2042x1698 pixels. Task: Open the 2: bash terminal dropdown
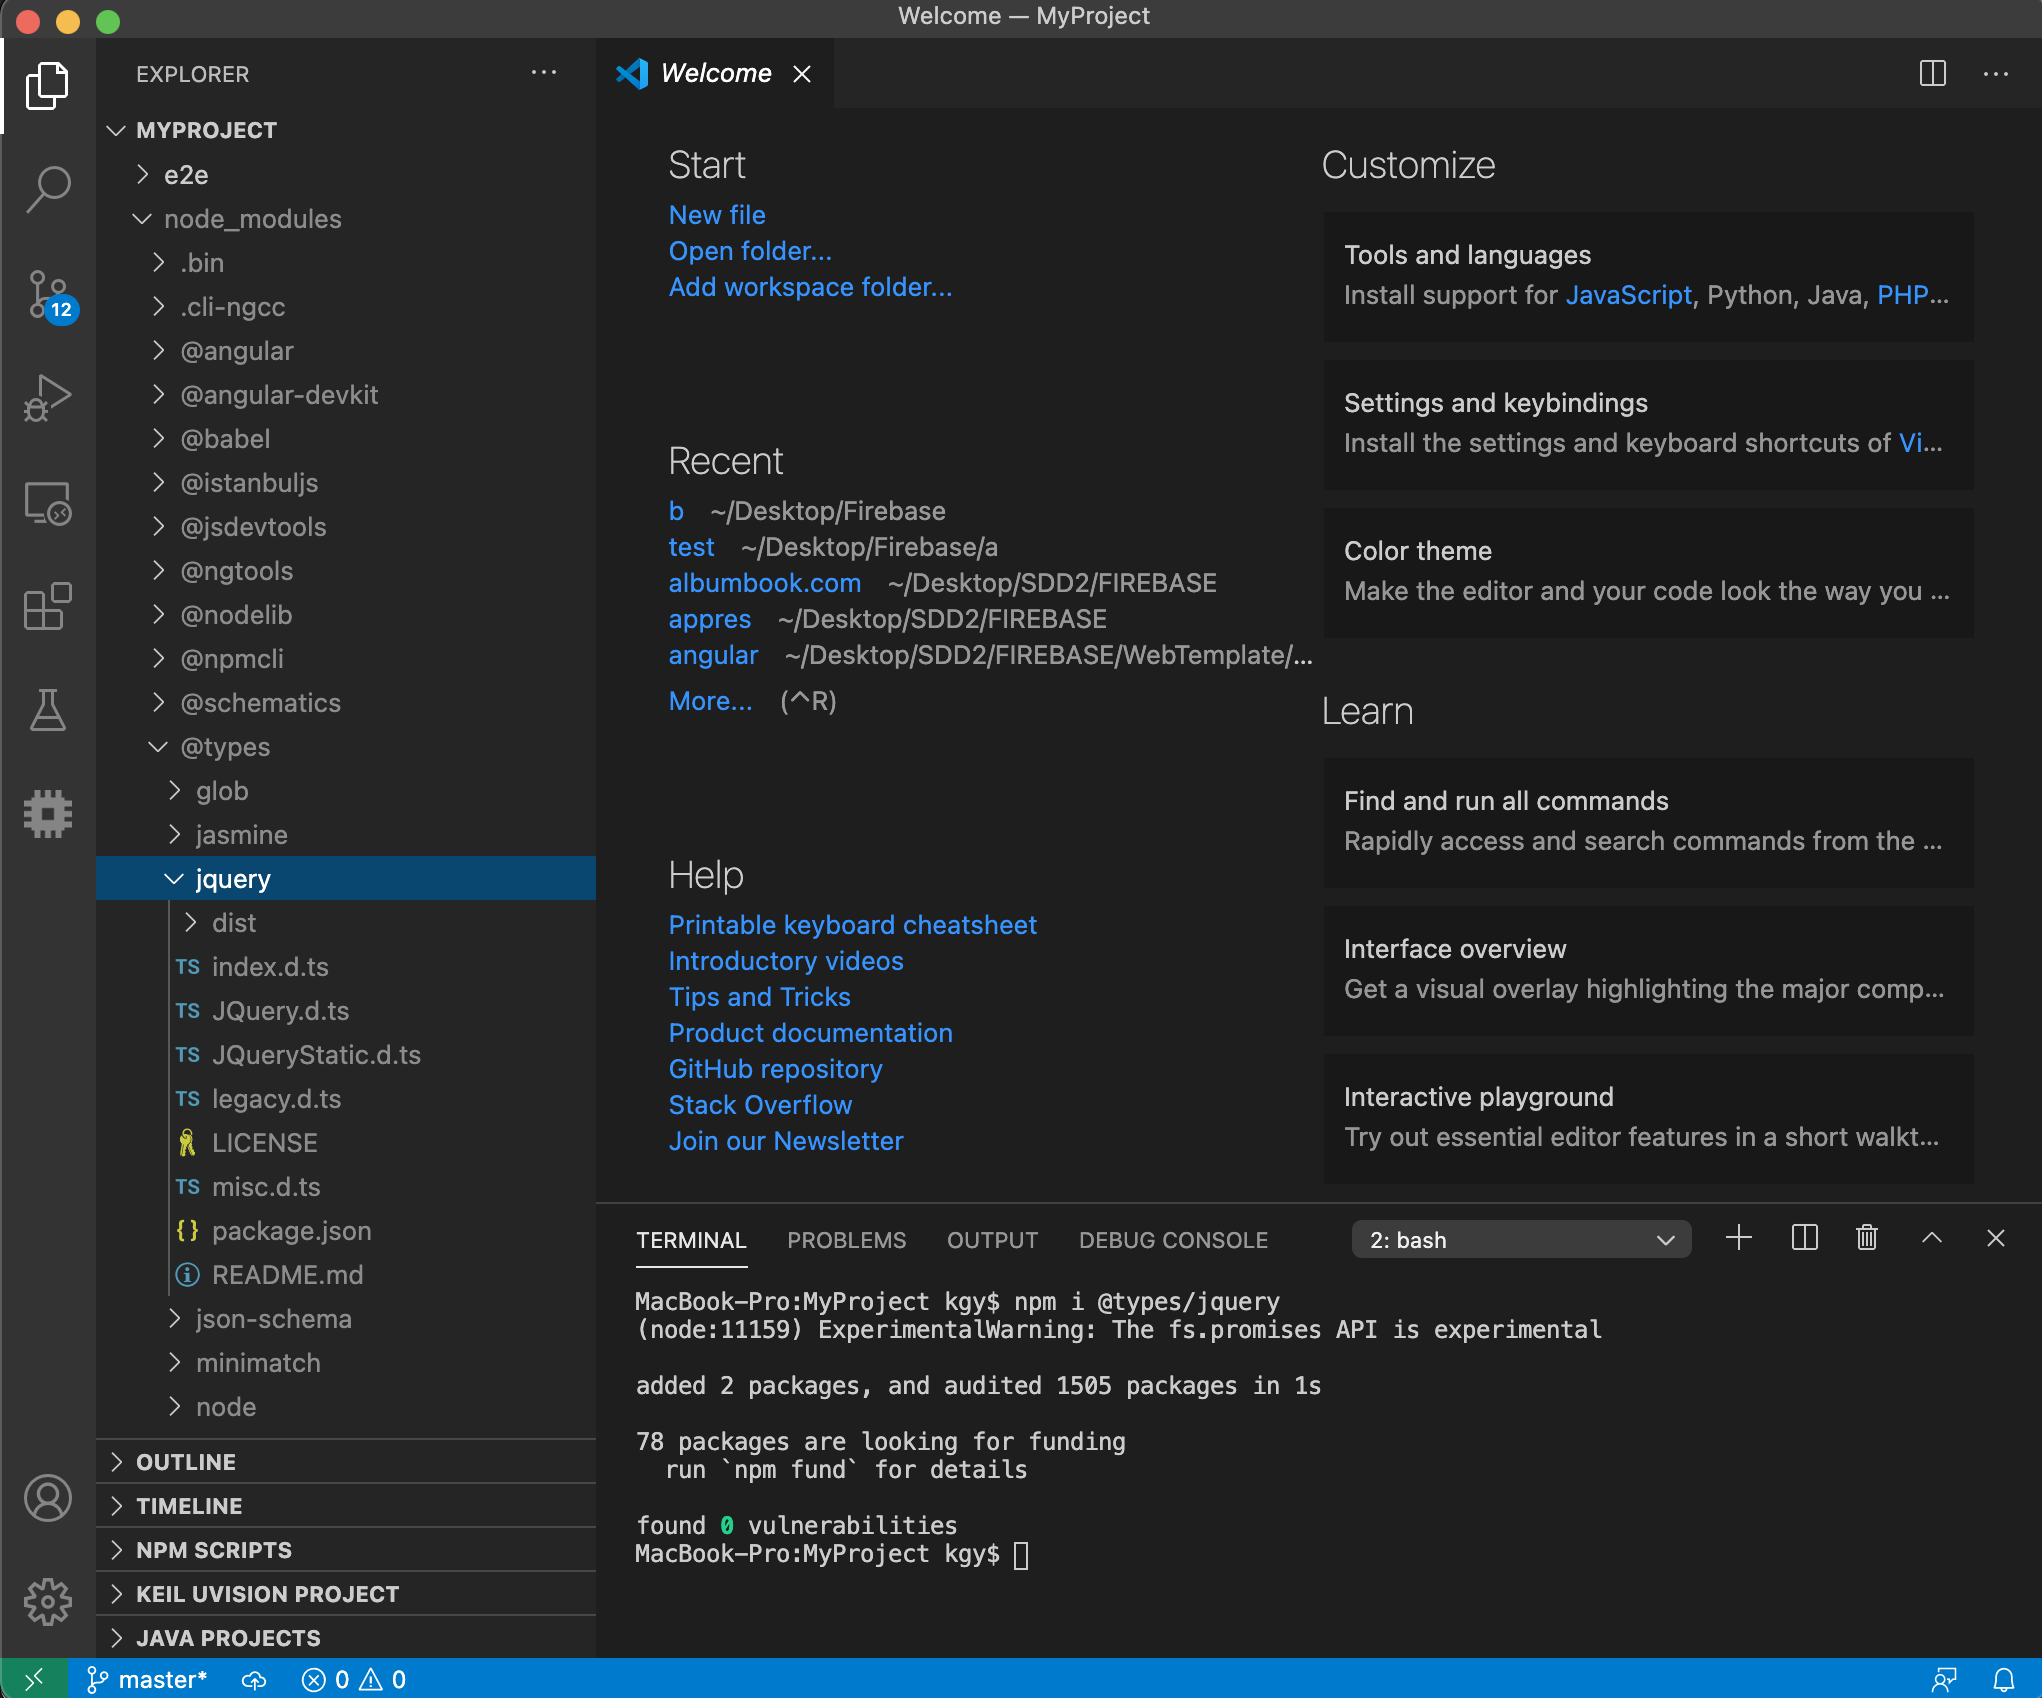pos(1520,1240)
